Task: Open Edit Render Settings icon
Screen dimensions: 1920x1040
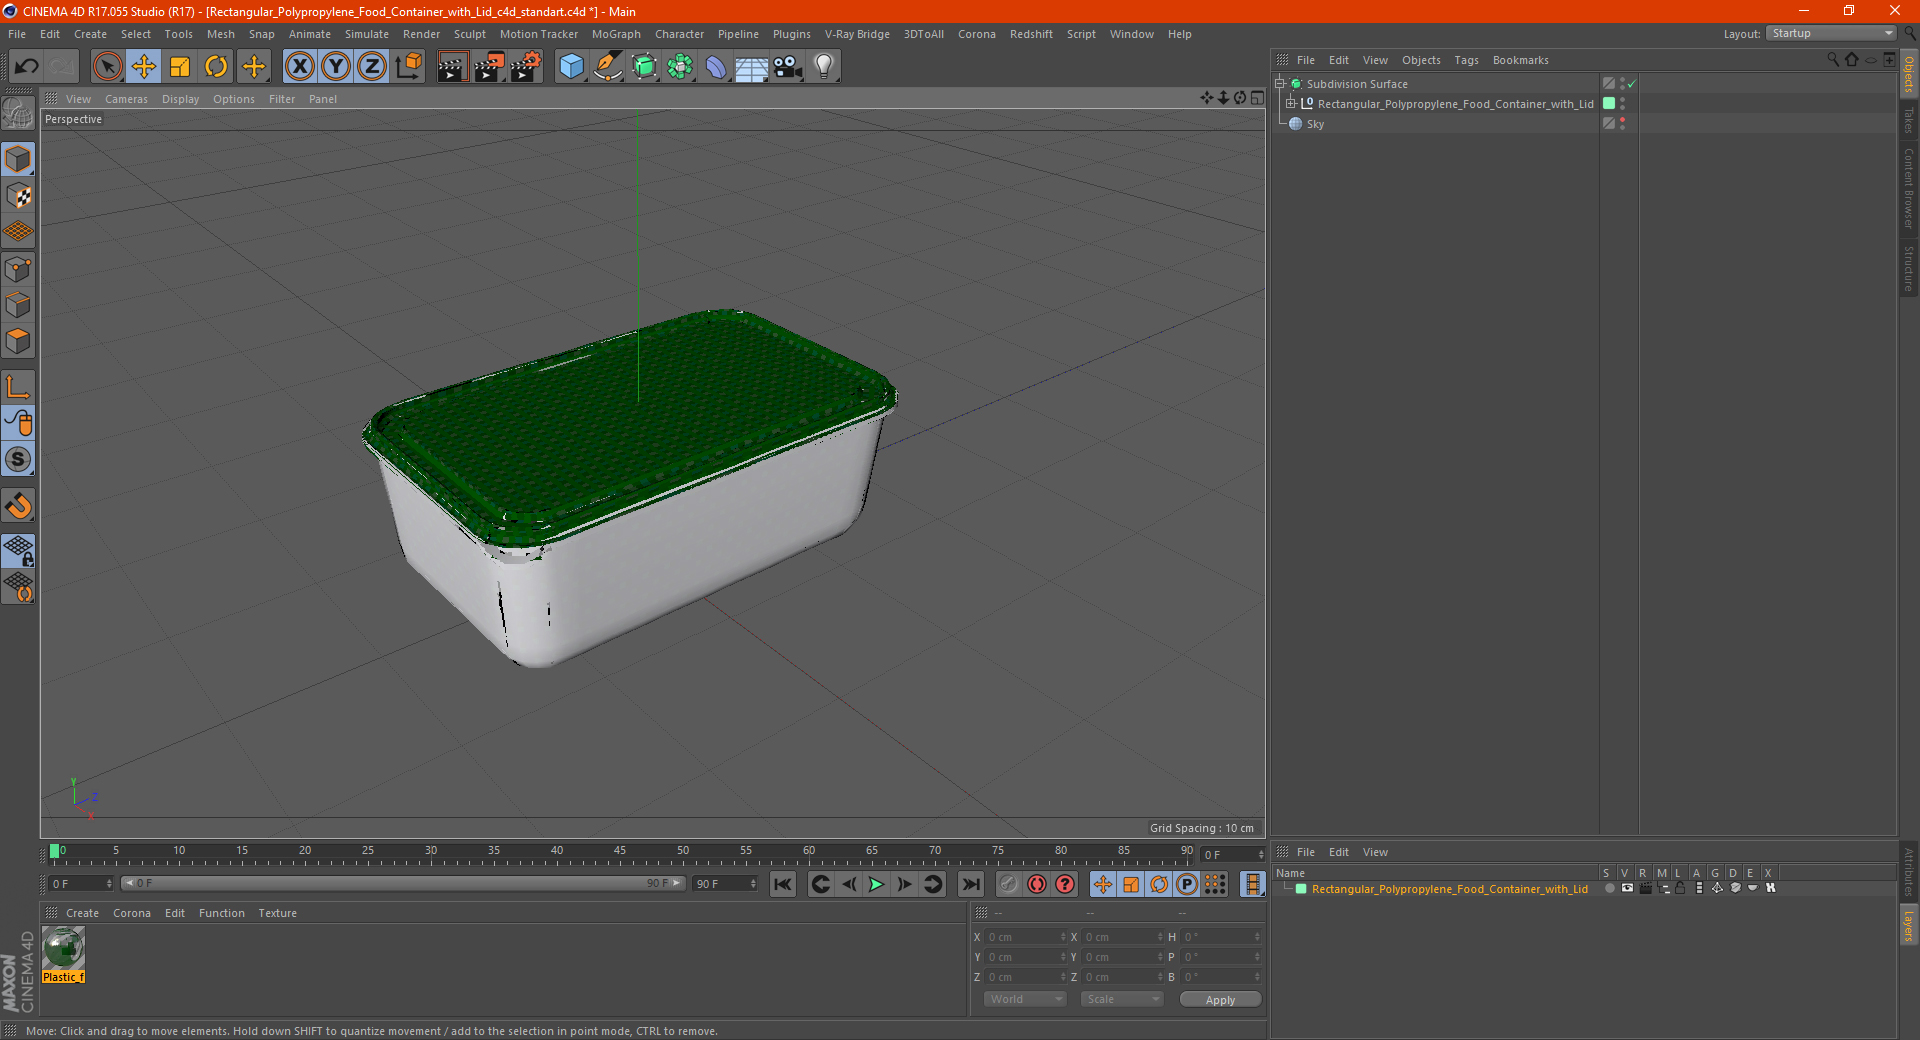Action: (x=526, y=67)
